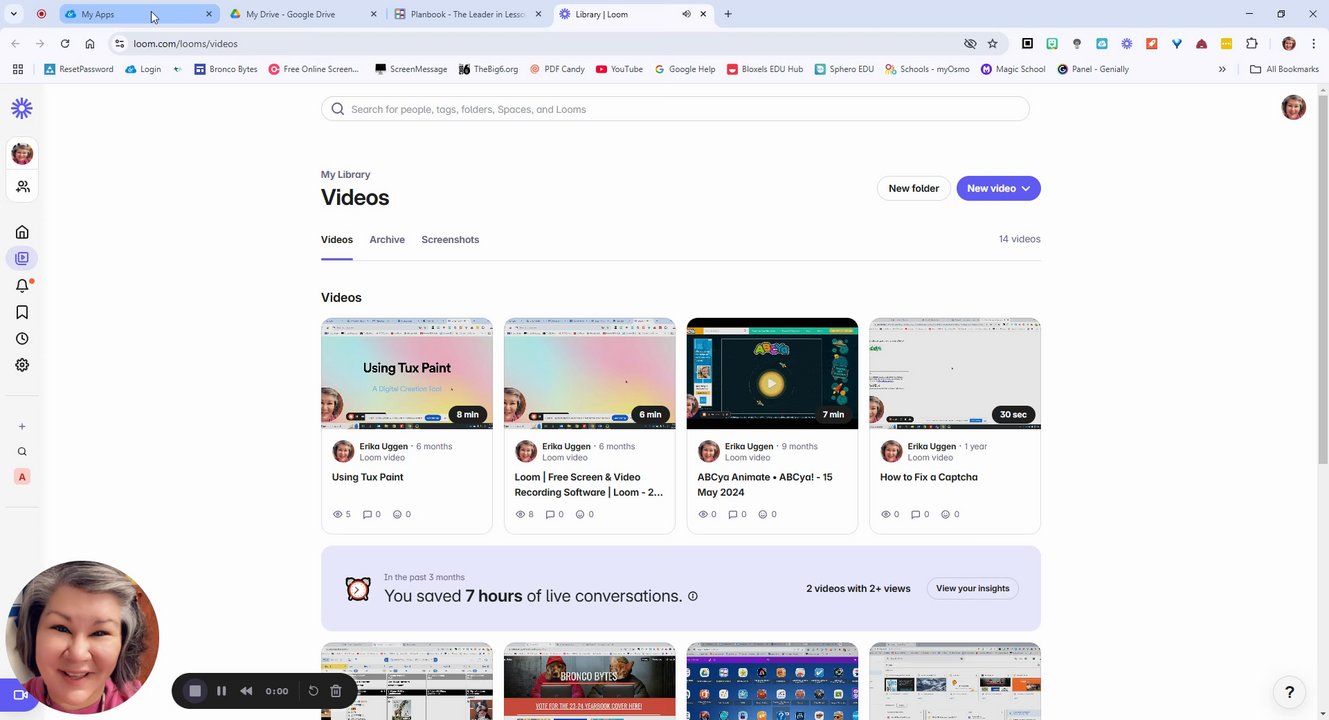Click View your insights button
Screen dimensions: 1329x720
[973, 588]
